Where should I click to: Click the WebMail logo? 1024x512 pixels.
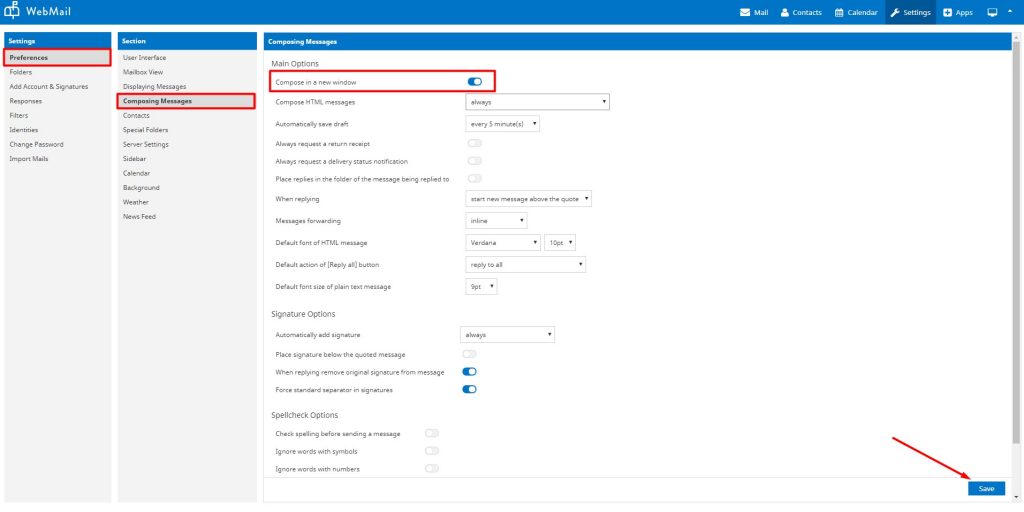tap(43, 12)
